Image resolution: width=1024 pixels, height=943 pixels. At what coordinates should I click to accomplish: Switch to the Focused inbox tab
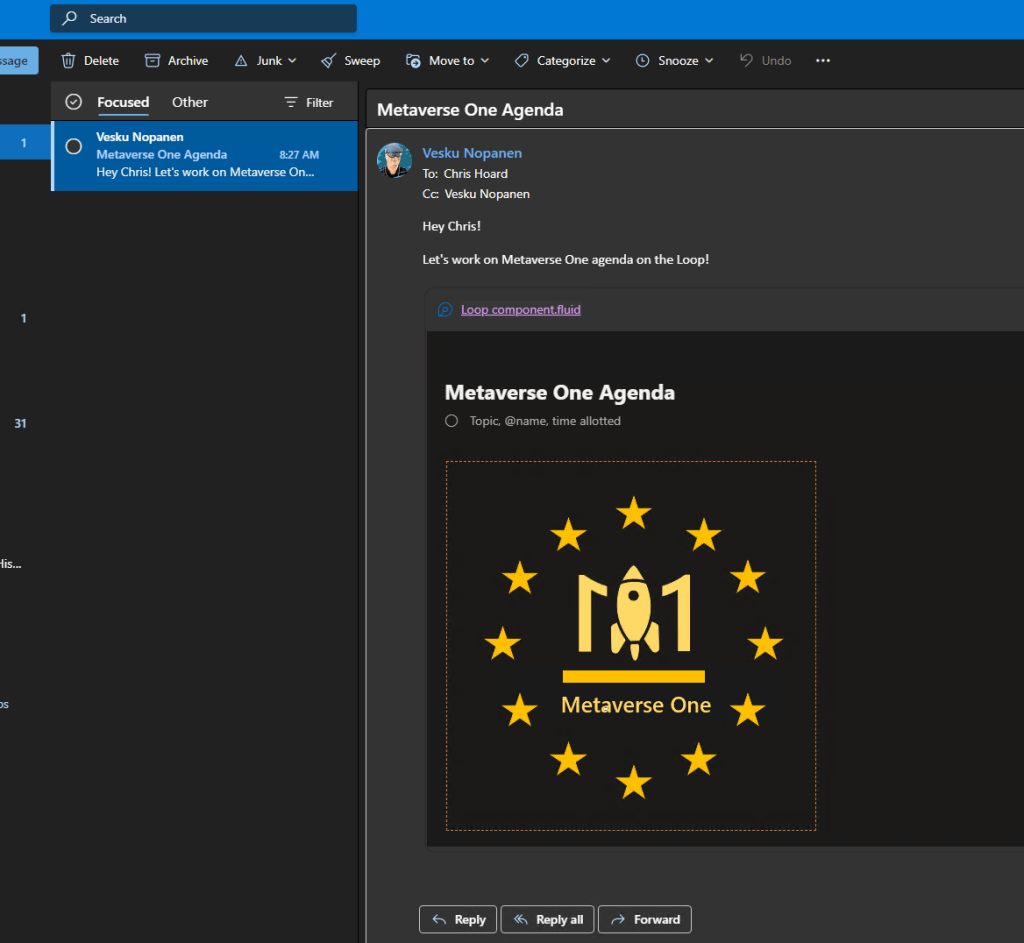[x=123, y=102]
